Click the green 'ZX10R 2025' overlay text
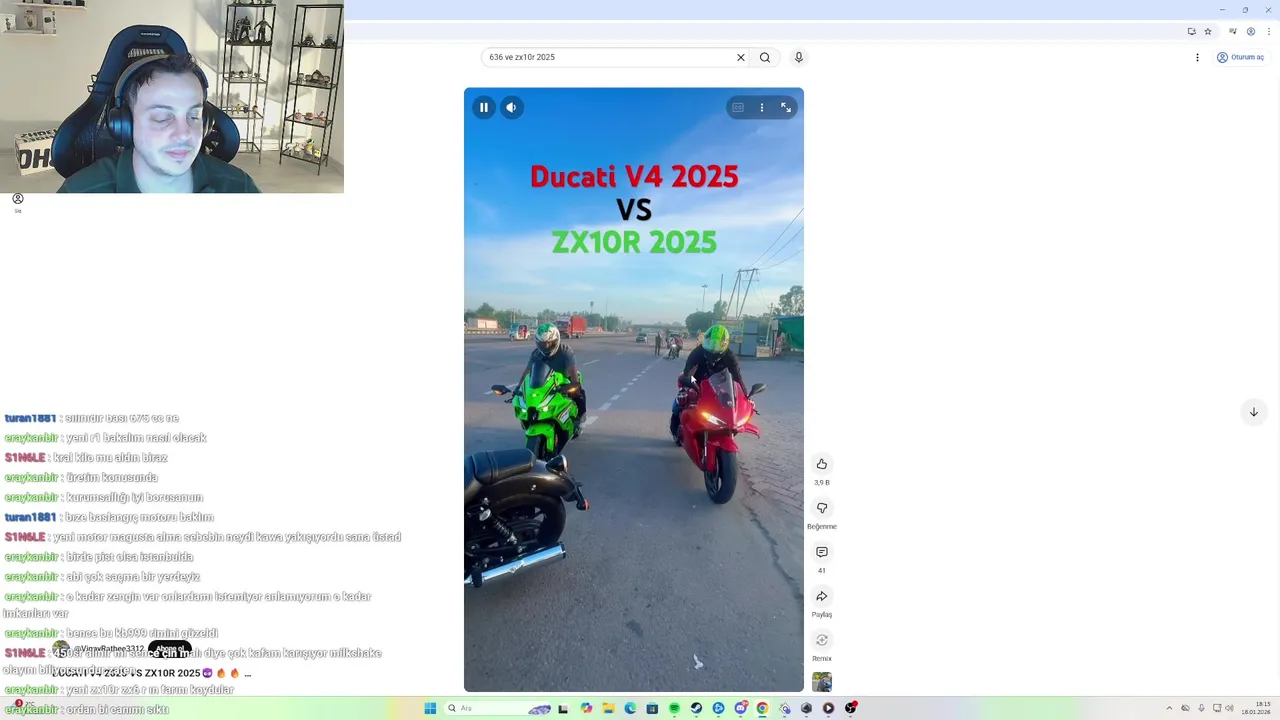This screenshot has width=1280, height=720. pos(634,242)
